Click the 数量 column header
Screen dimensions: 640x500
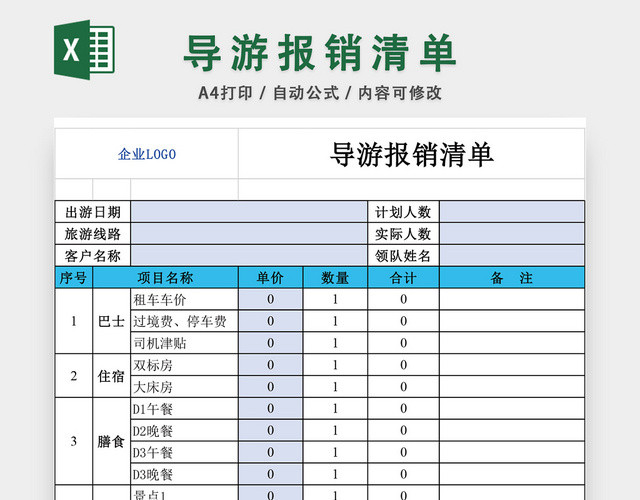335,278
